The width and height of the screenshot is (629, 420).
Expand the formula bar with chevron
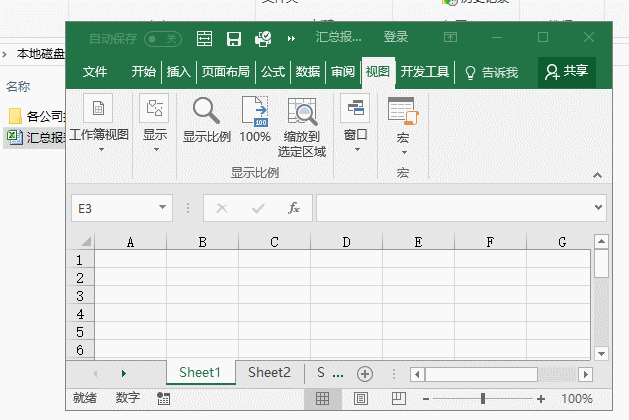599,207
